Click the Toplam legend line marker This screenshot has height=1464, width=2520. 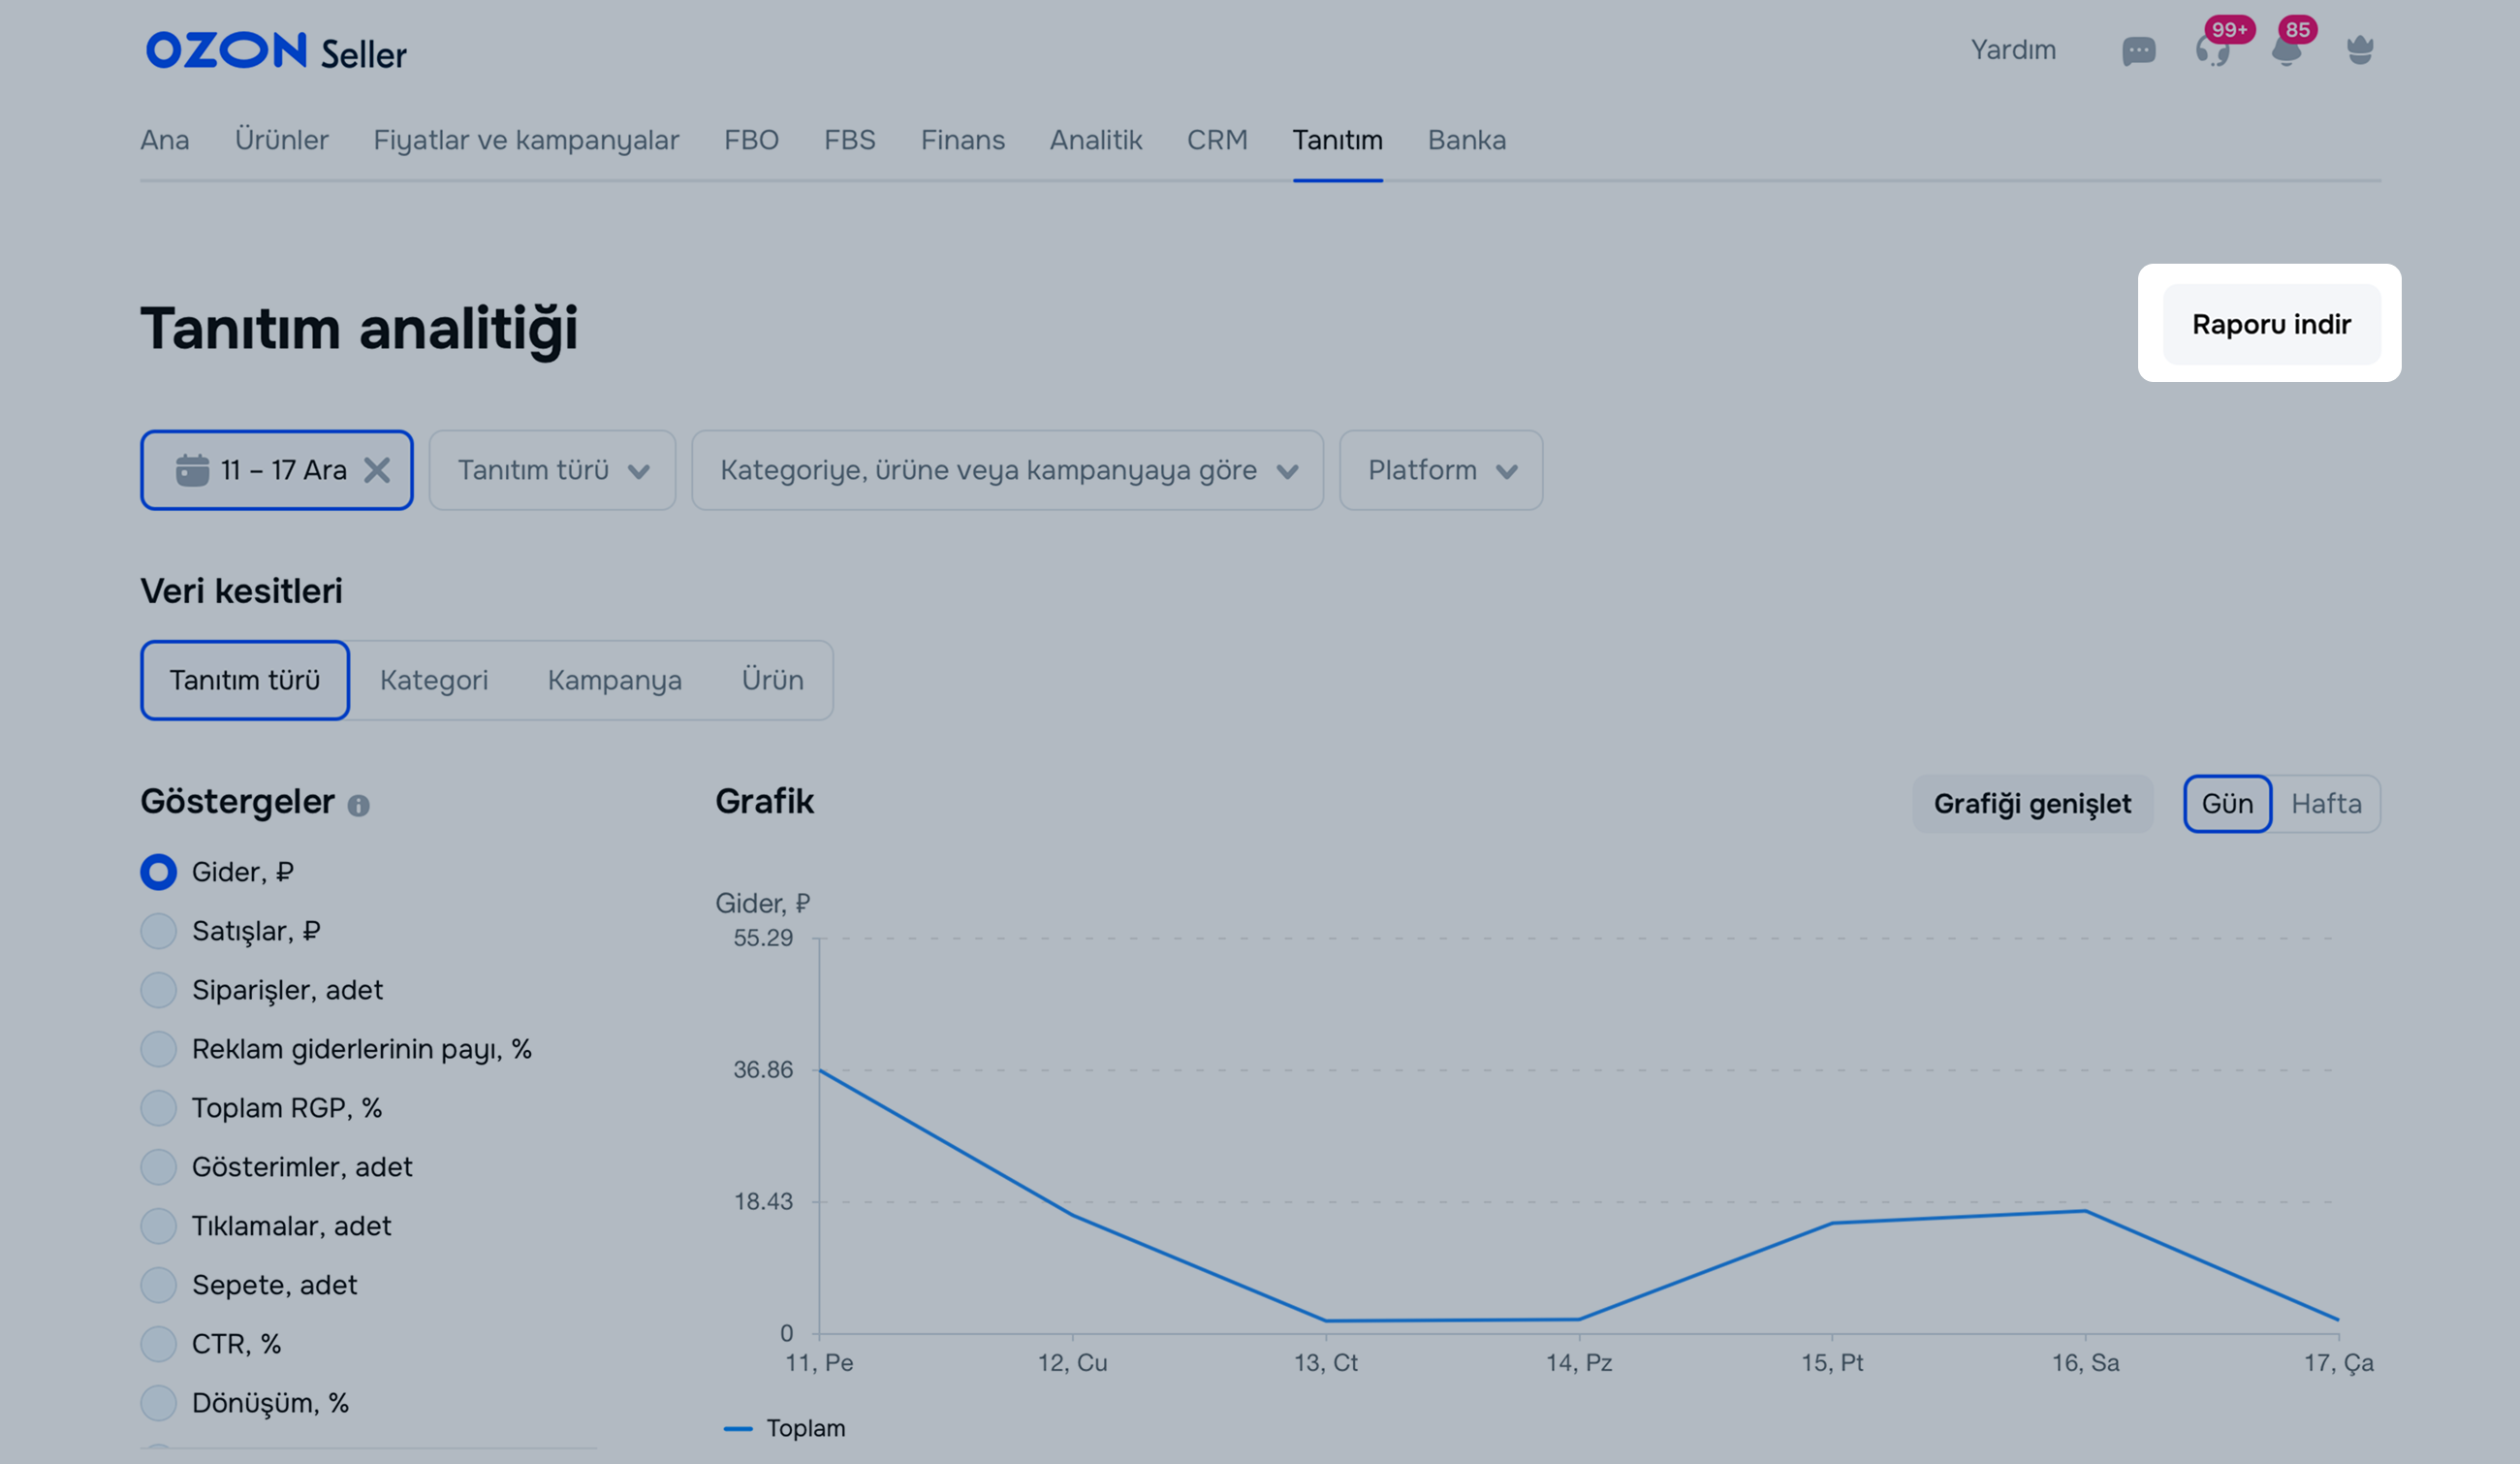pos(738,1428)
